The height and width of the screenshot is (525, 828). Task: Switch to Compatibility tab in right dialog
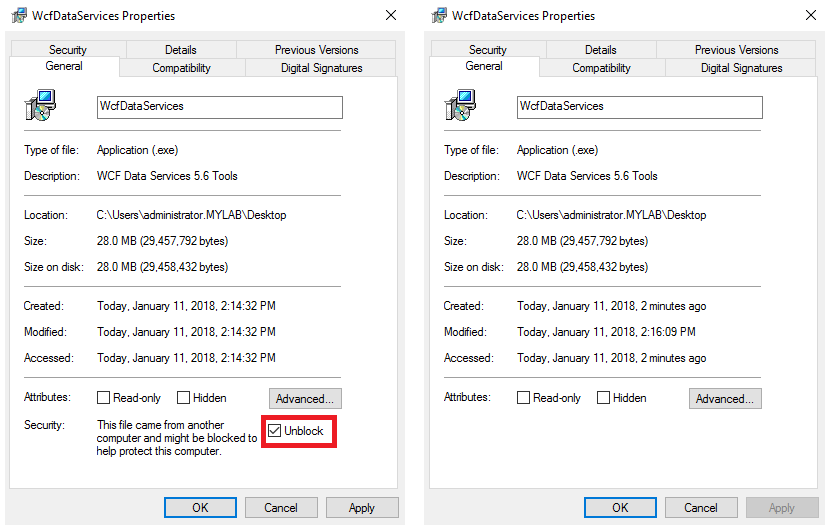[x=601, y=68]
